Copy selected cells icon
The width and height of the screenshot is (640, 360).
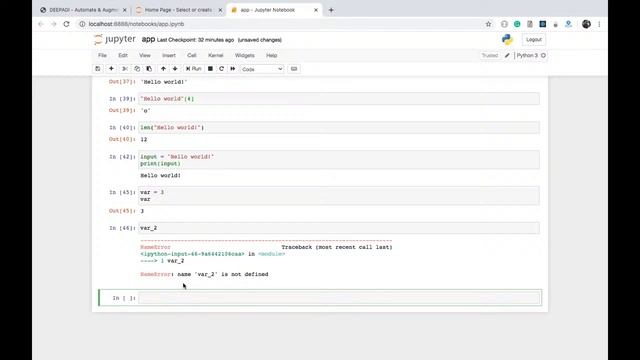point(137,69)
